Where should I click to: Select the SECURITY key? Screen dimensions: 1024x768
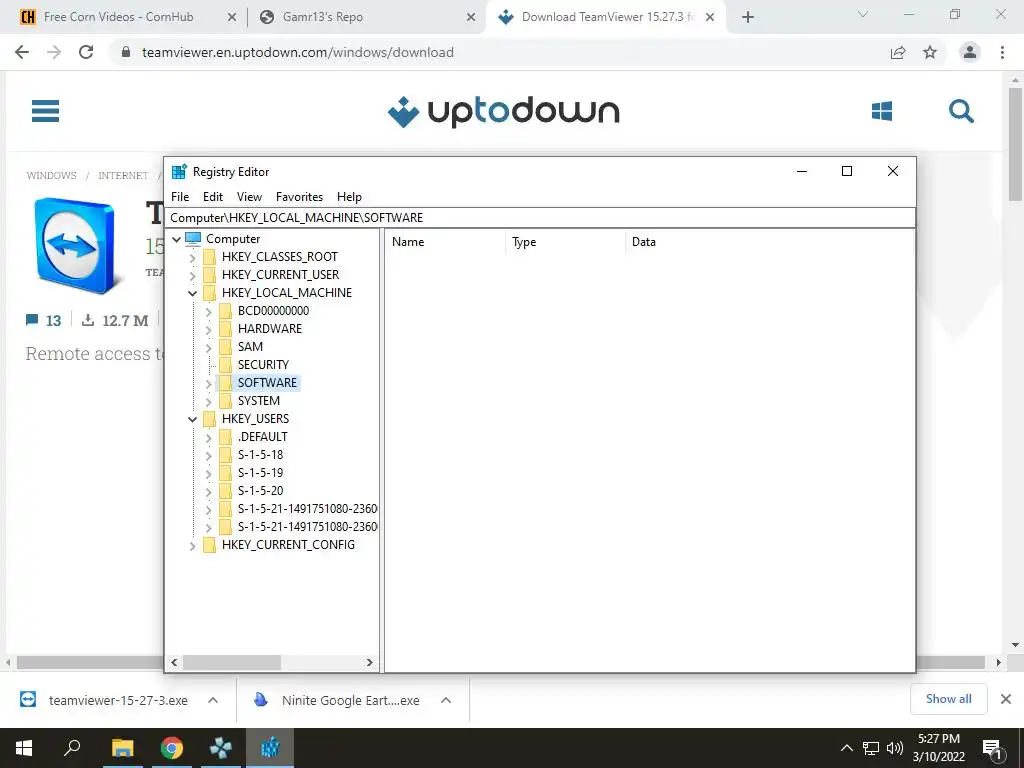pyautogui.click(x=263, y=364)
